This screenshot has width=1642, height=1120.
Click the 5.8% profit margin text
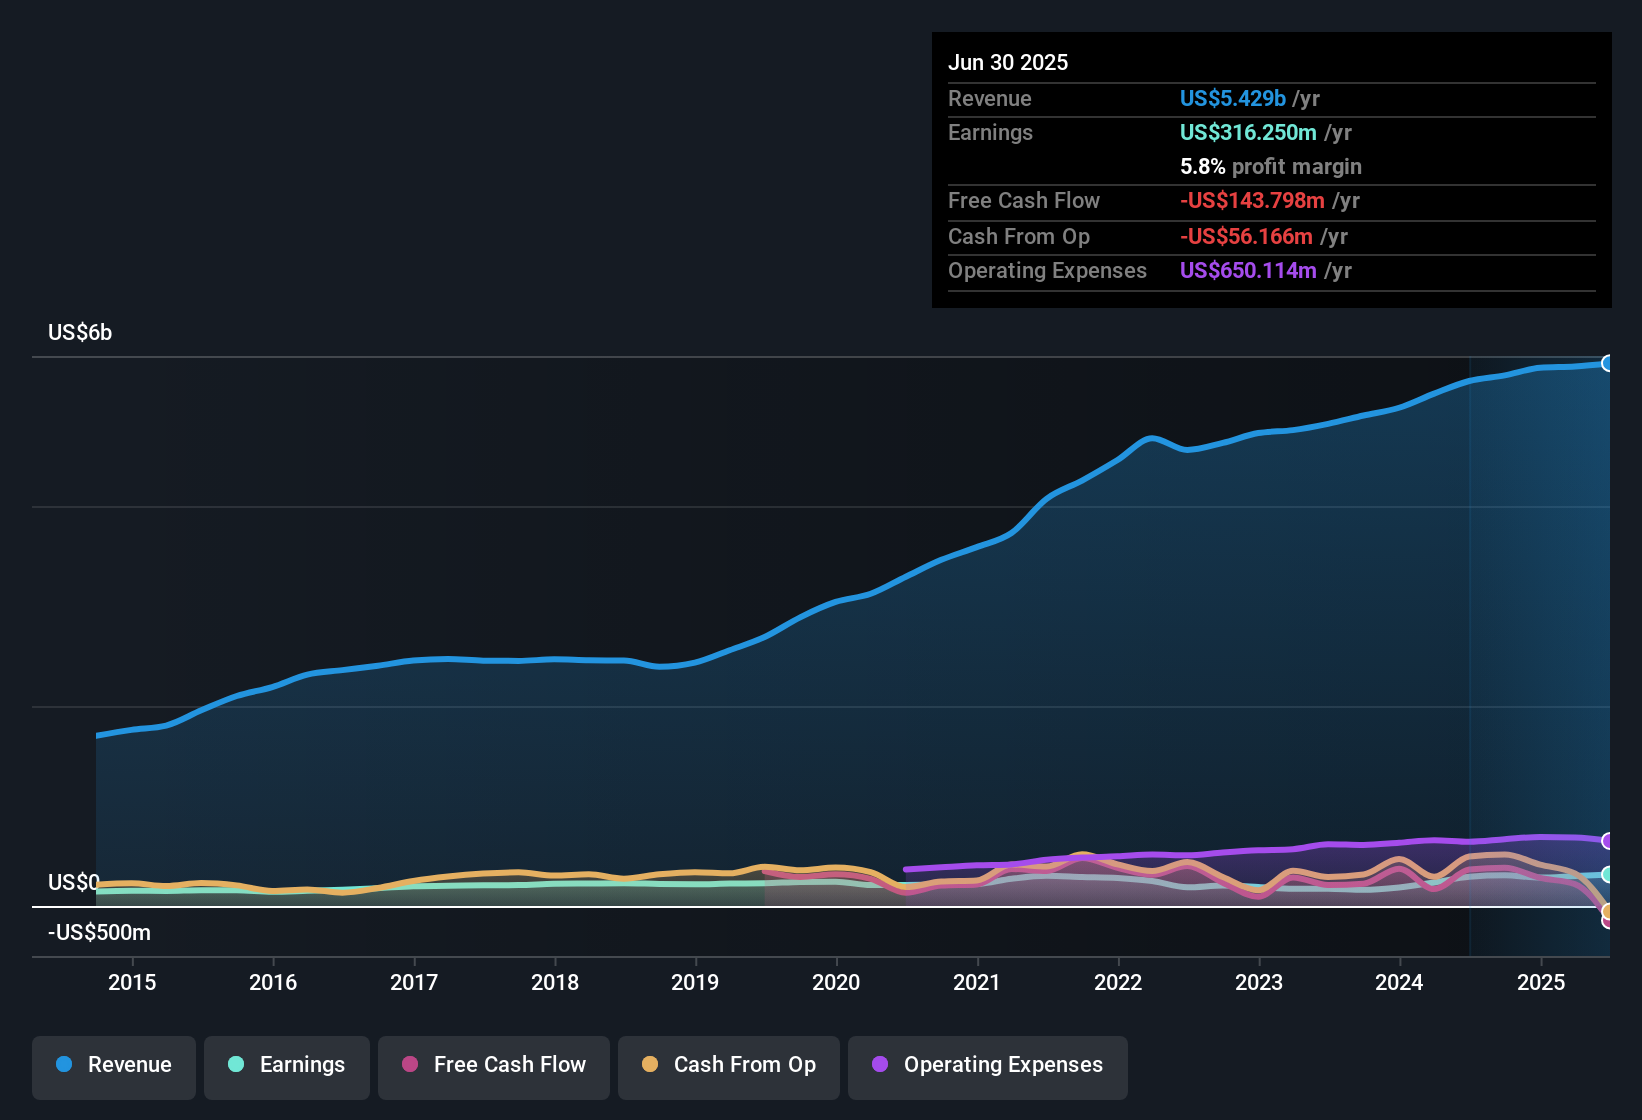[x=1270, y=166]
